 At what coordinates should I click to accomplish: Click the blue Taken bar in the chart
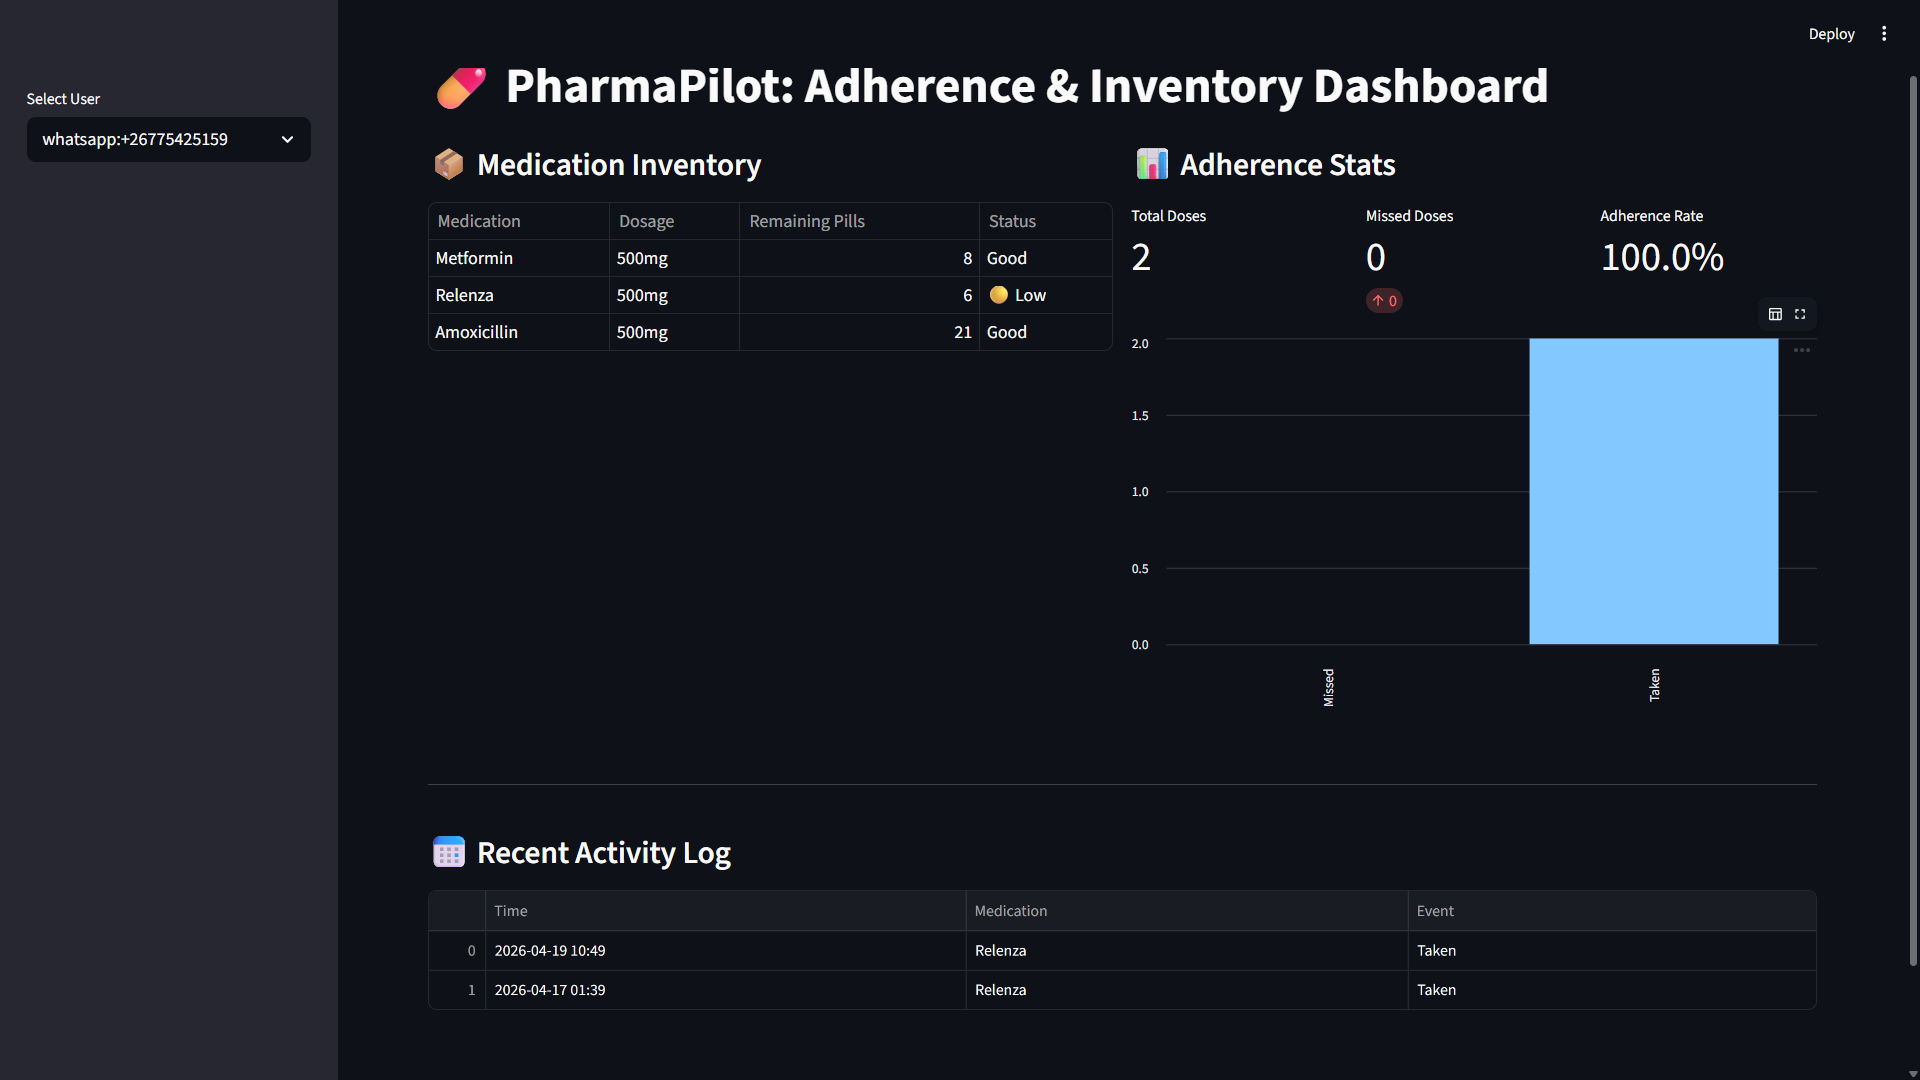coord(1653,491)
